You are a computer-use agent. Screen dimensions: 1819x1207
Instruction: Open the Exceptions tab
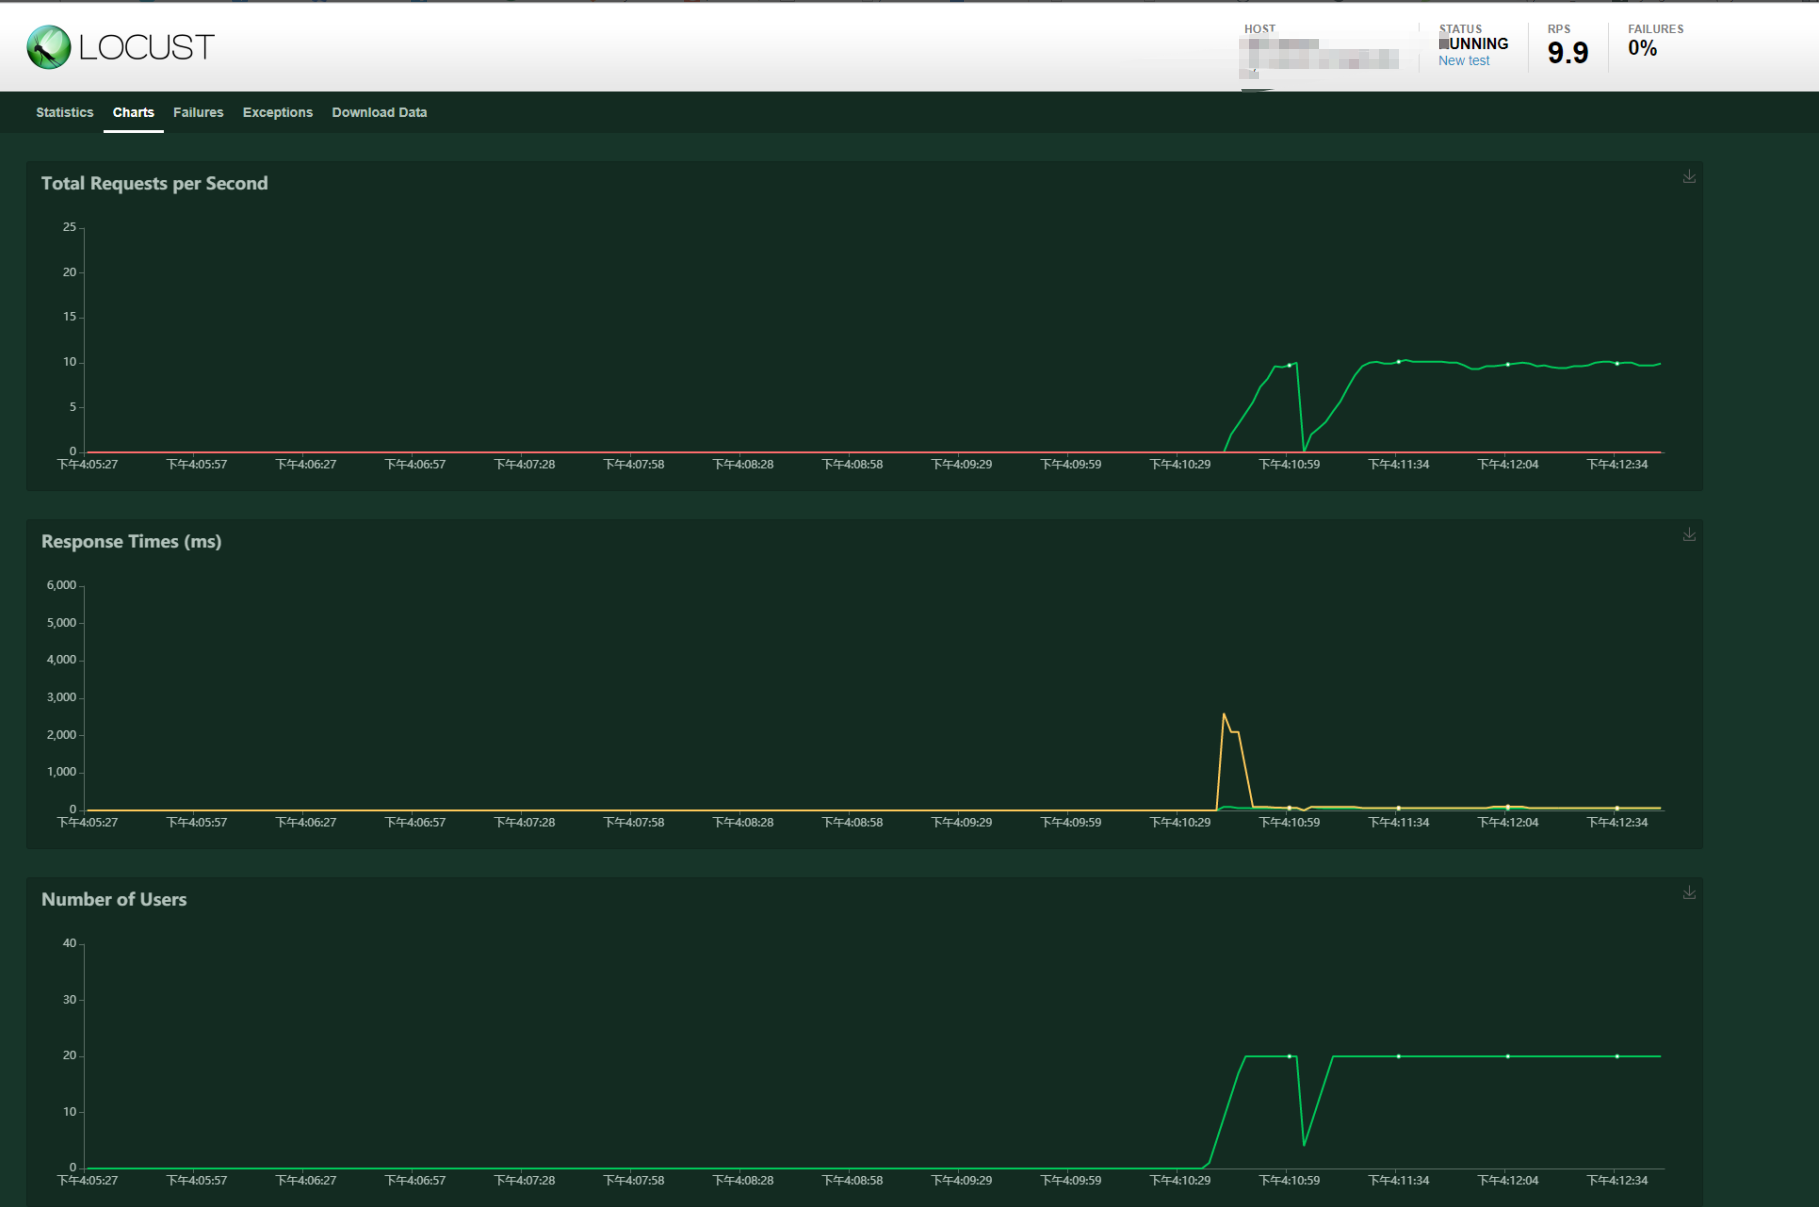(x=277, y=112)
